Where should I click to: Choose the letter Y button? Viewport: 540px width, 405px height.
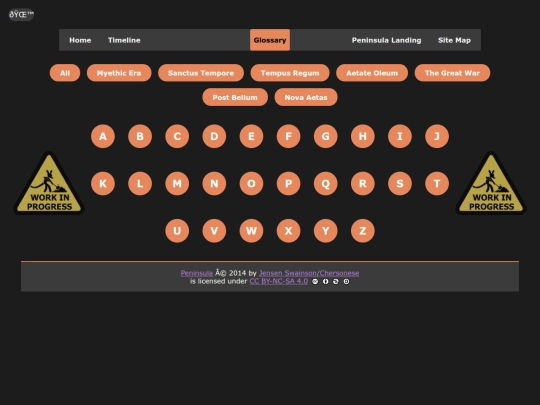coord(326,231)
